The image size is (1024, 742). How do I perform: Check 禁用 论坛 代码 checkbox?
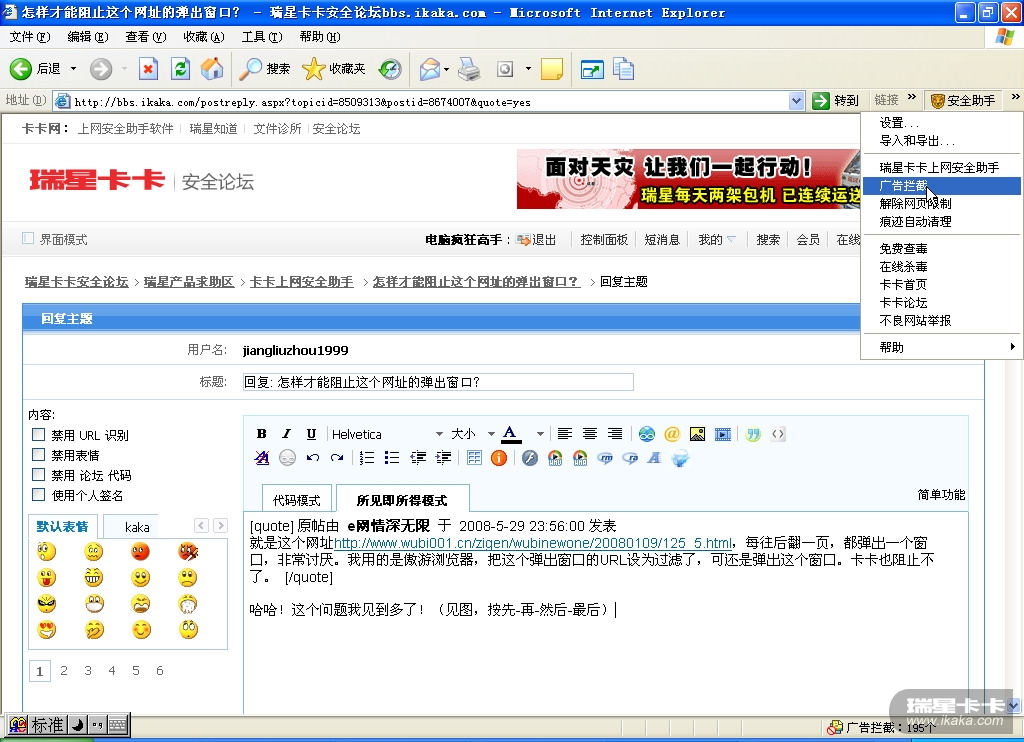tap(39, 475)
